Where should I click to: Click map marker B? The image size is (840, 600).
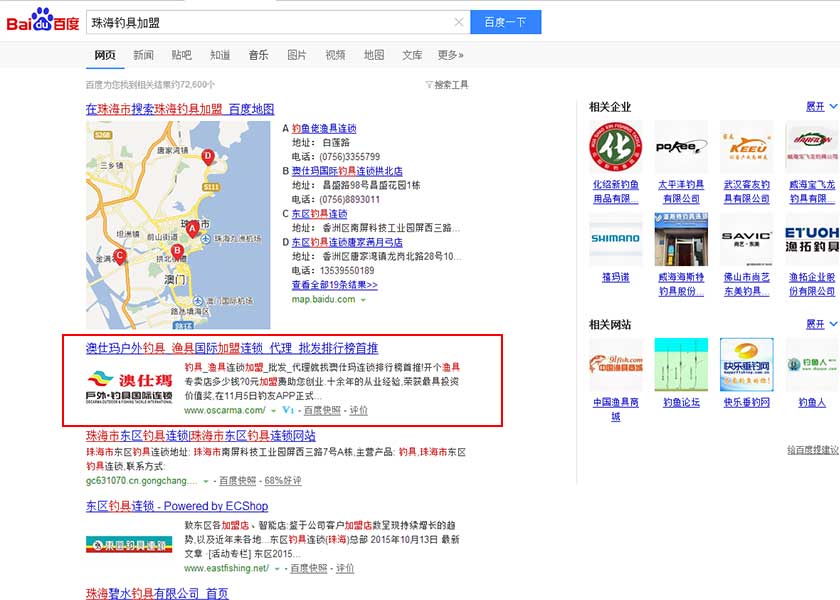[x=177, y=251]
